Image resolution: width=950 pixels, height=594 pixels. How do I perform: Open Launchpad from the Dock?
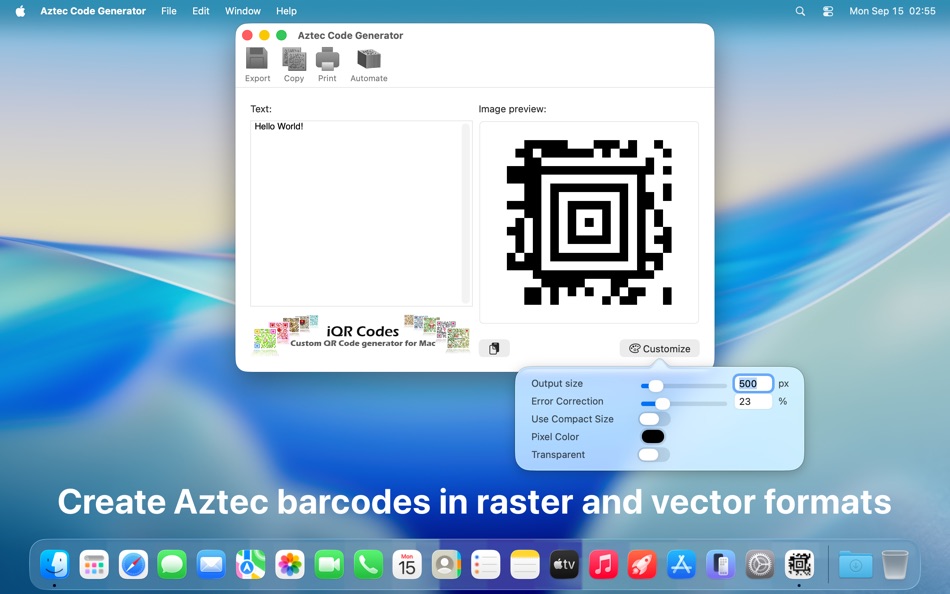94,565
